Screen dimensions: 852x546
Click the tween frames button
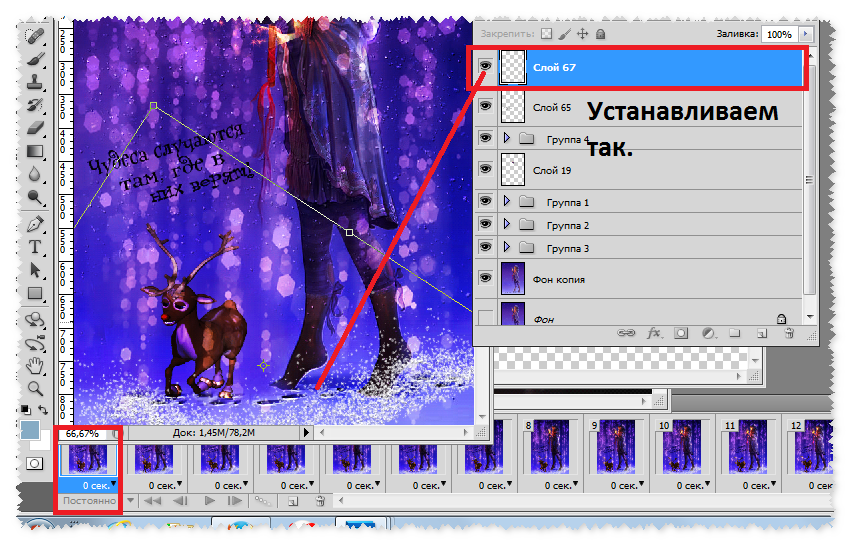(x=263, y=500)
